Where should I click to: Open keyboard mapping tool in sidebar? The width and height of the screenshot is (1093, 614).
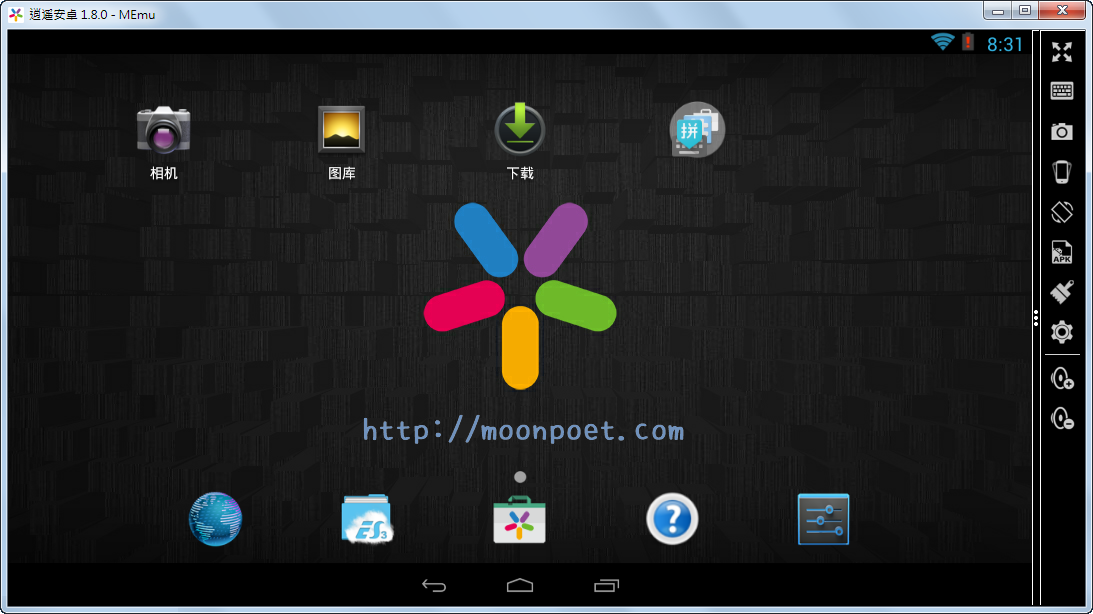(x=1062, y=91)
